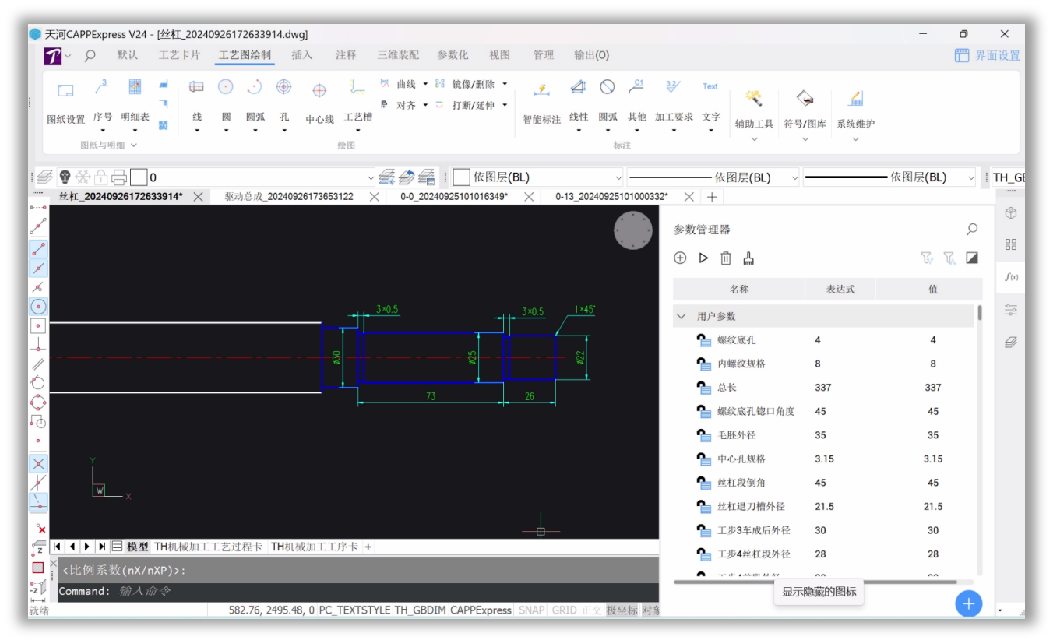Click the layer color swatch beside 0

coord(138,177)
